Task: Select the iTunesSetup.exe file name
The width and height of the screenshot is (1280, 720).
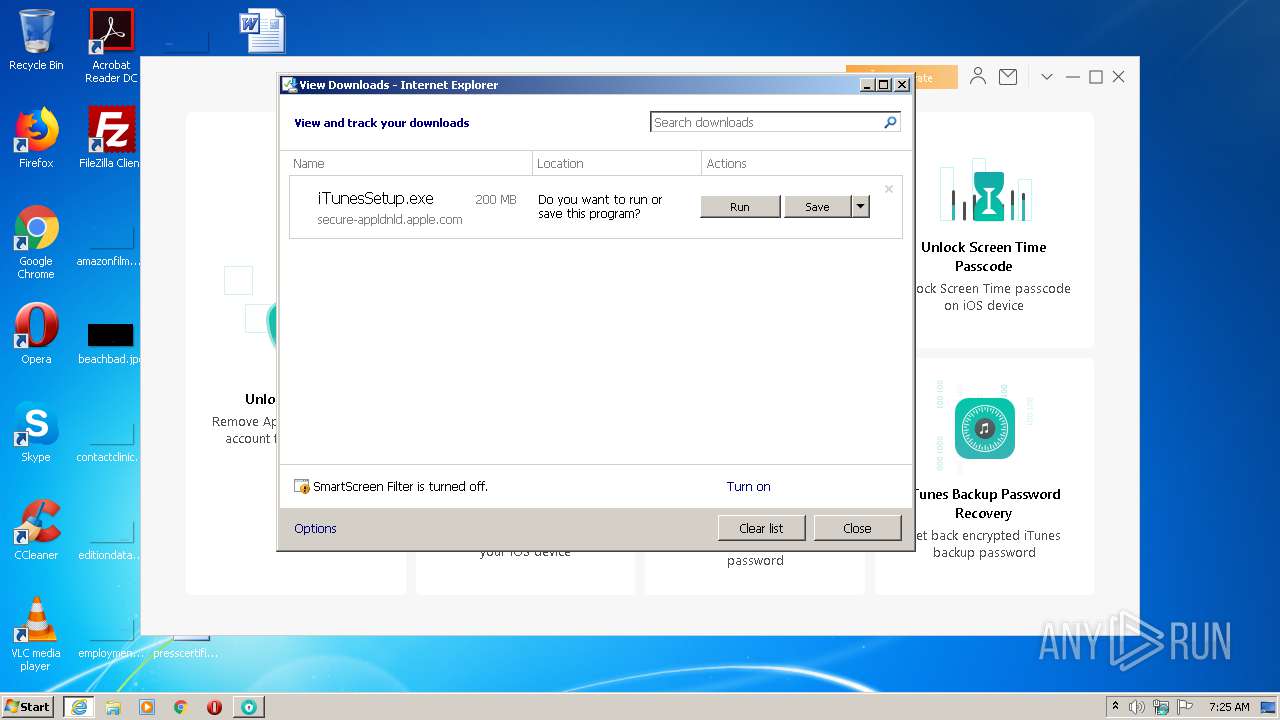Action: [375, 199]
